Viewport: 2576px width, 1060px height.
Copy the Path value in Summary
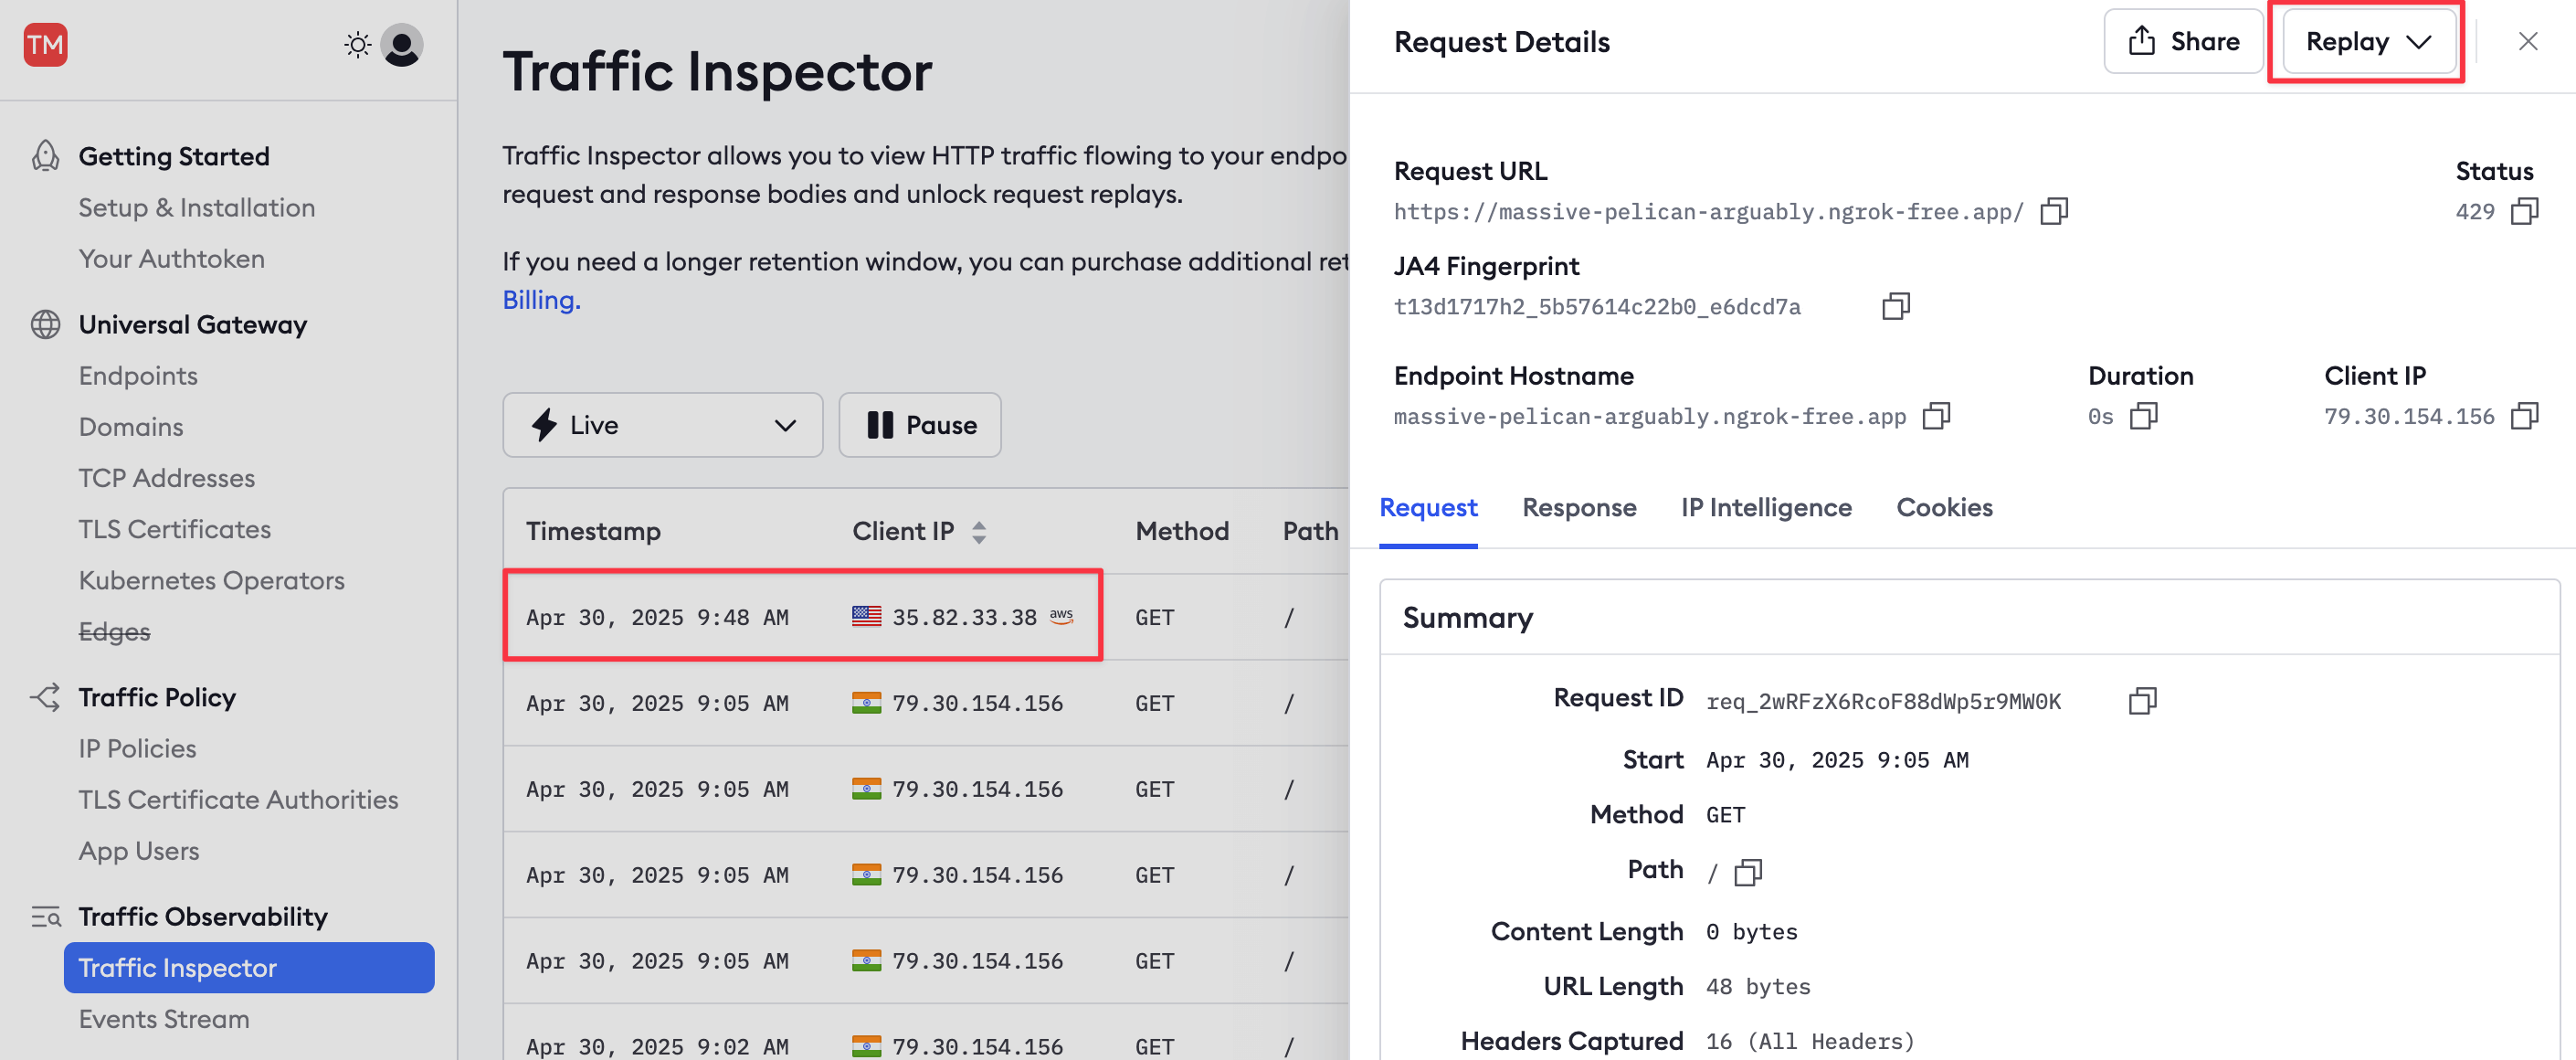point(1748,873)
